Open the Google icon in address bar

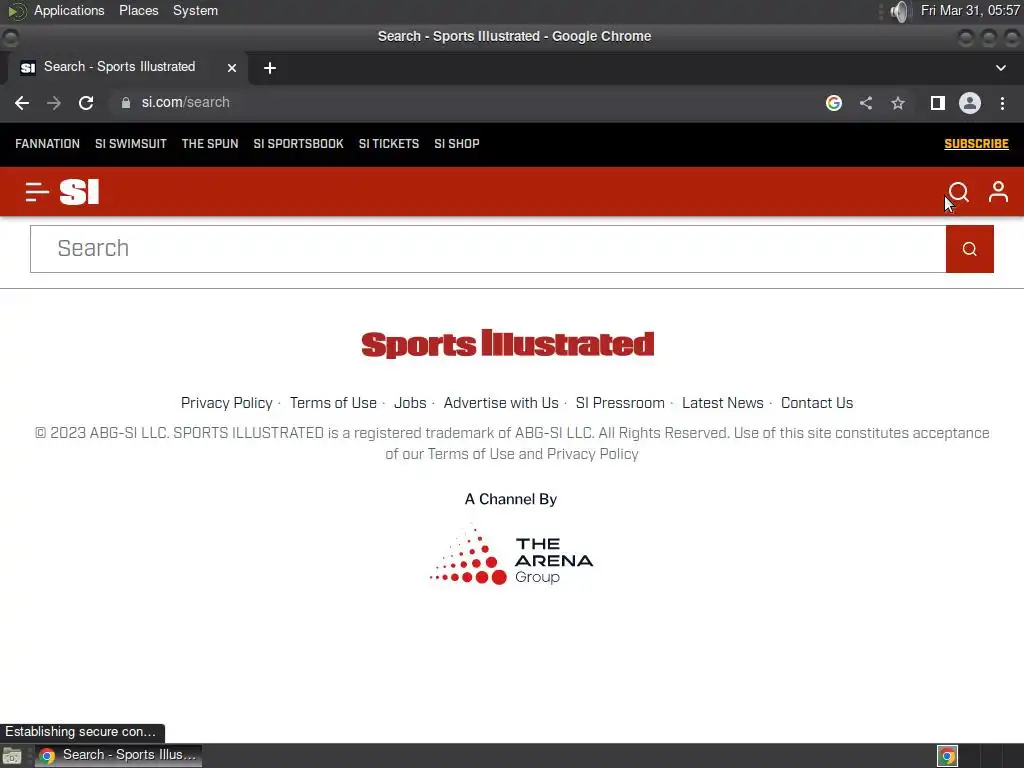pos(833,103)
